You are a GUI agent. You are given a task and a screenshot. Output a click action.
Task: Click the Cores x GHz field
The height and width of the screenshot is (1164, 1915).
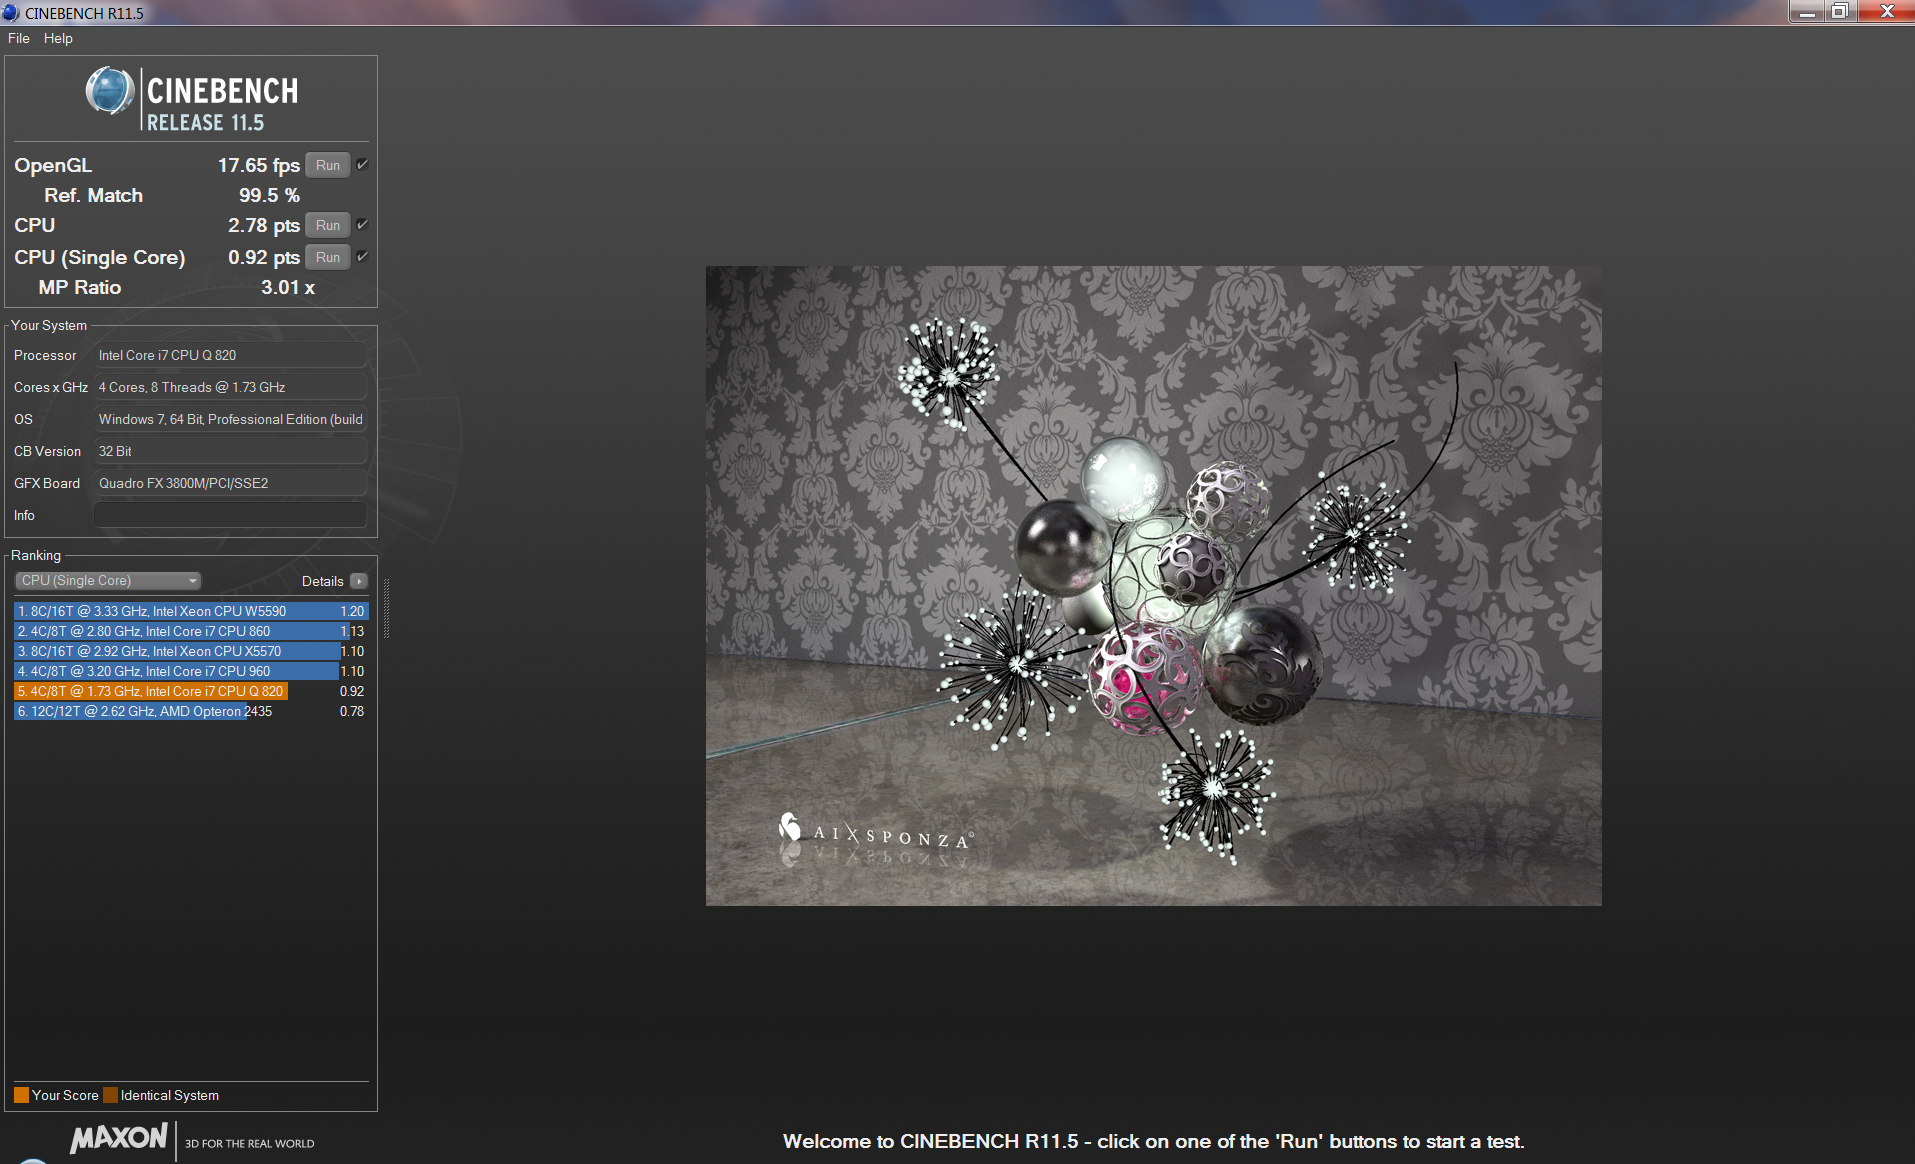231,387
